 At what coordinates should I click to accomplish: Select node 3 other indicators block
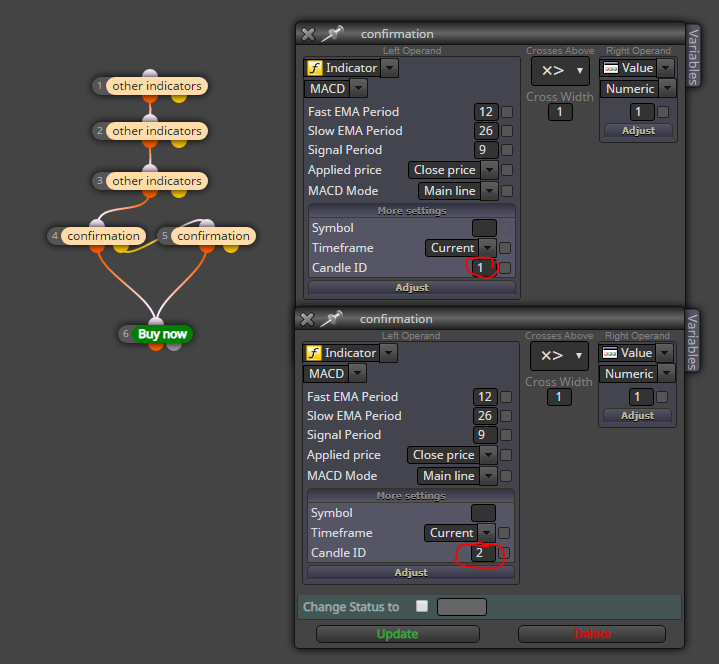157,181
